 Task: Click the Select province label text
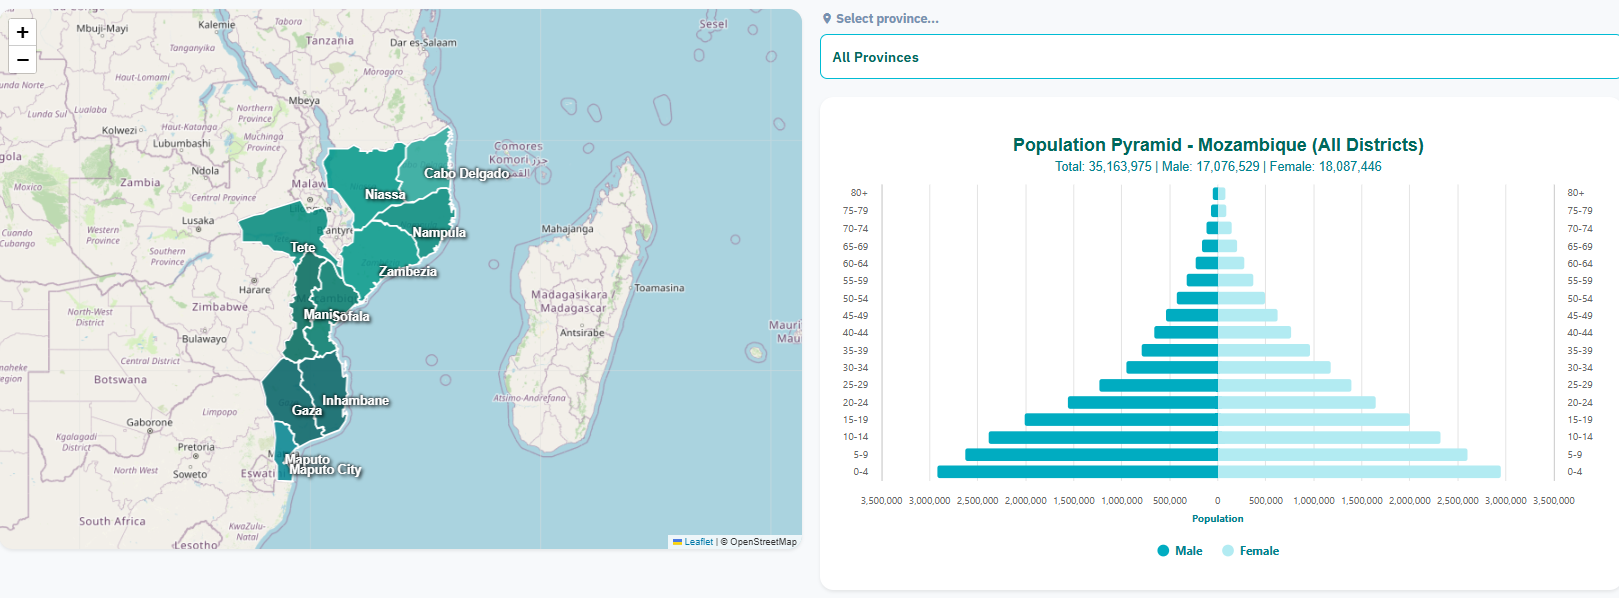pyautogui.click(x=887, y=19)
